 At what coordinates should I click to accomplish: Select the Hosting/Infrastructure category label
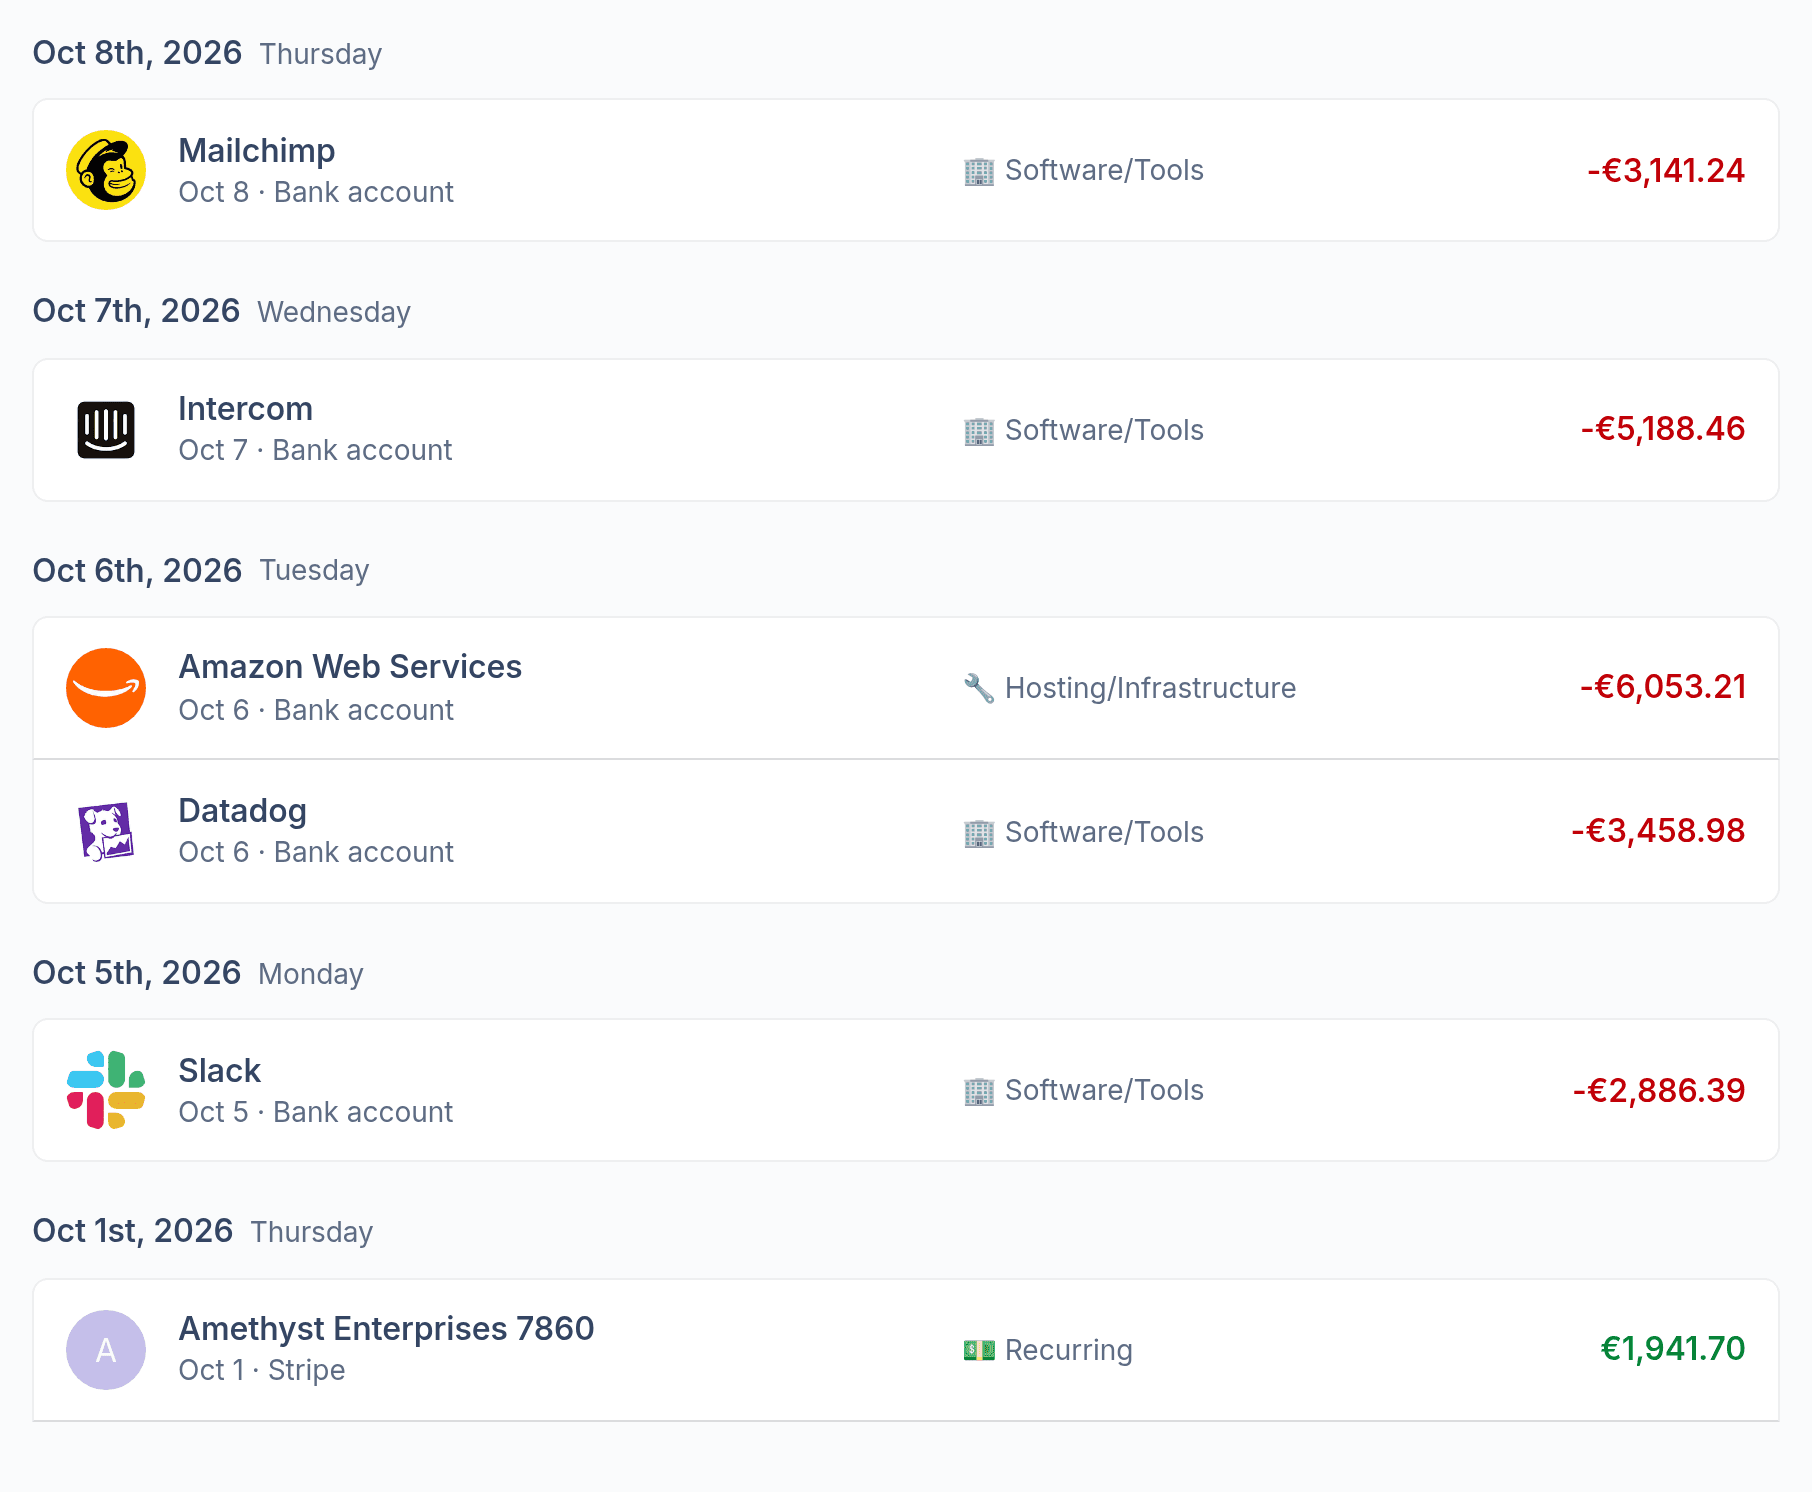tap(1150, 689)
